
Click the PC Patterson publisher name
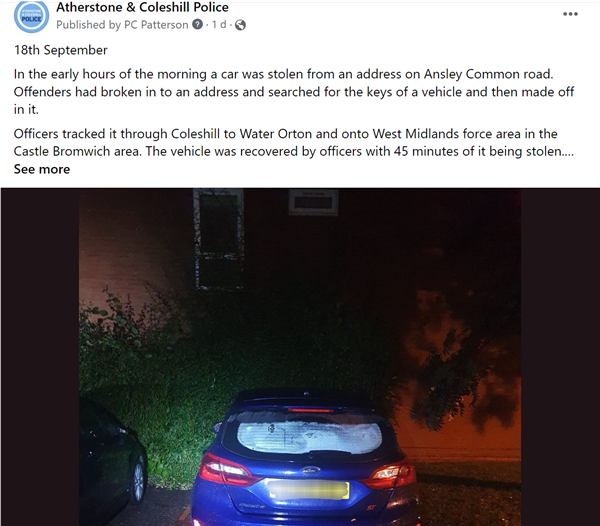pos(156,25)
